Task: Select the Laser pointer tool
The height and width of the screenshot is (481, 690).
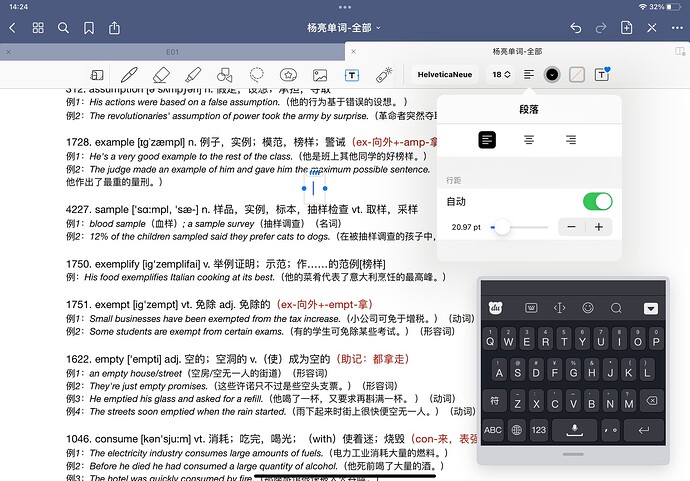Action: point(384,75)
